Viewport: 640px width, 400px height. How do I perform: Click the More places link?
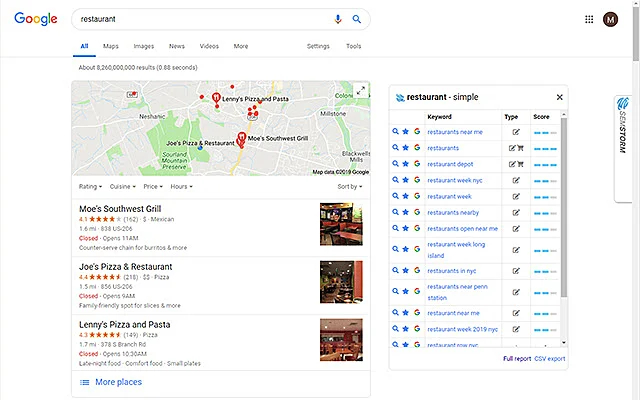[x=118, y=382]
